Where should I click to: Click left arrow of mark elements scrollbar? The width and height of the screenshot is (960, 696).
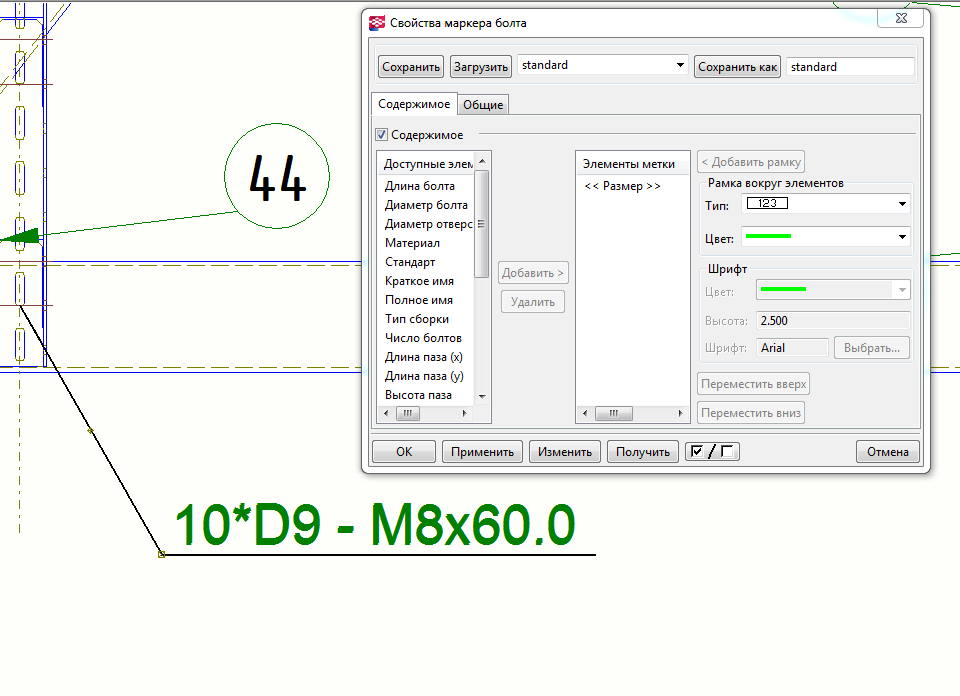pyautogui.click(x=585, y=414)
